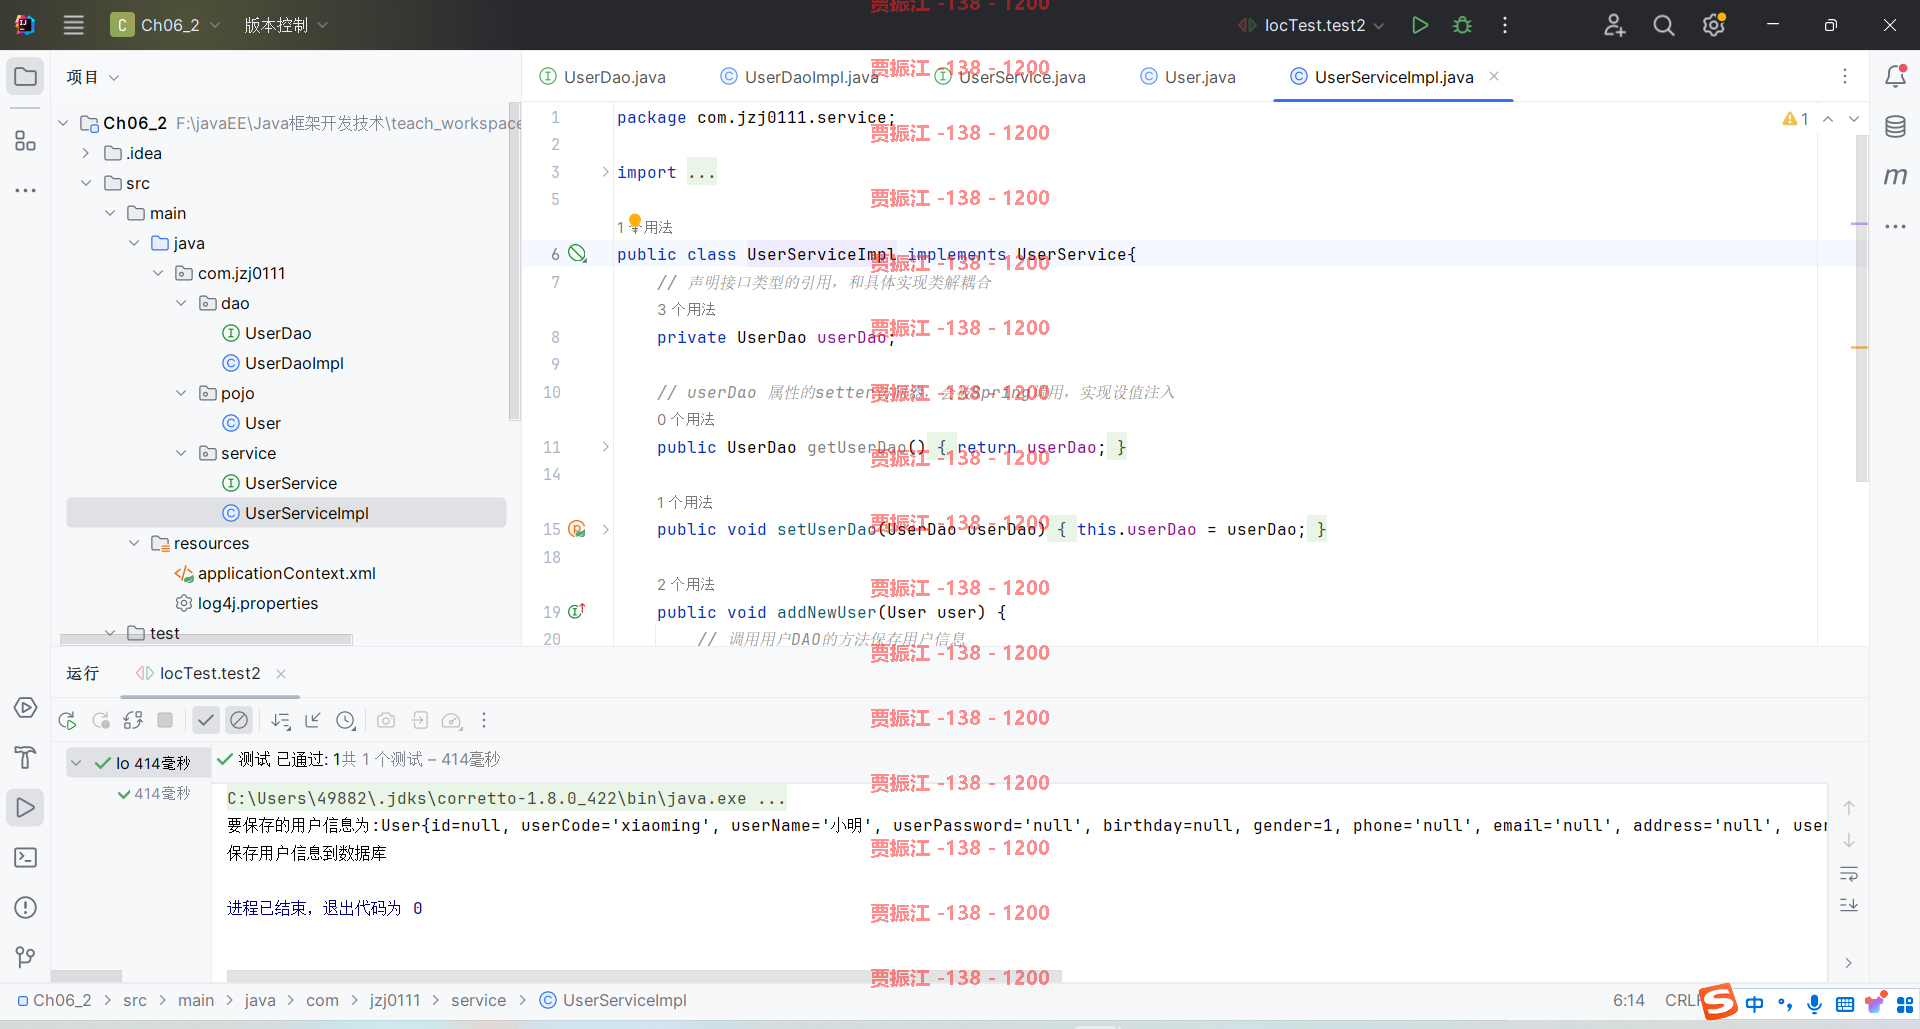Select UserService interface in tree

(280, 483)
